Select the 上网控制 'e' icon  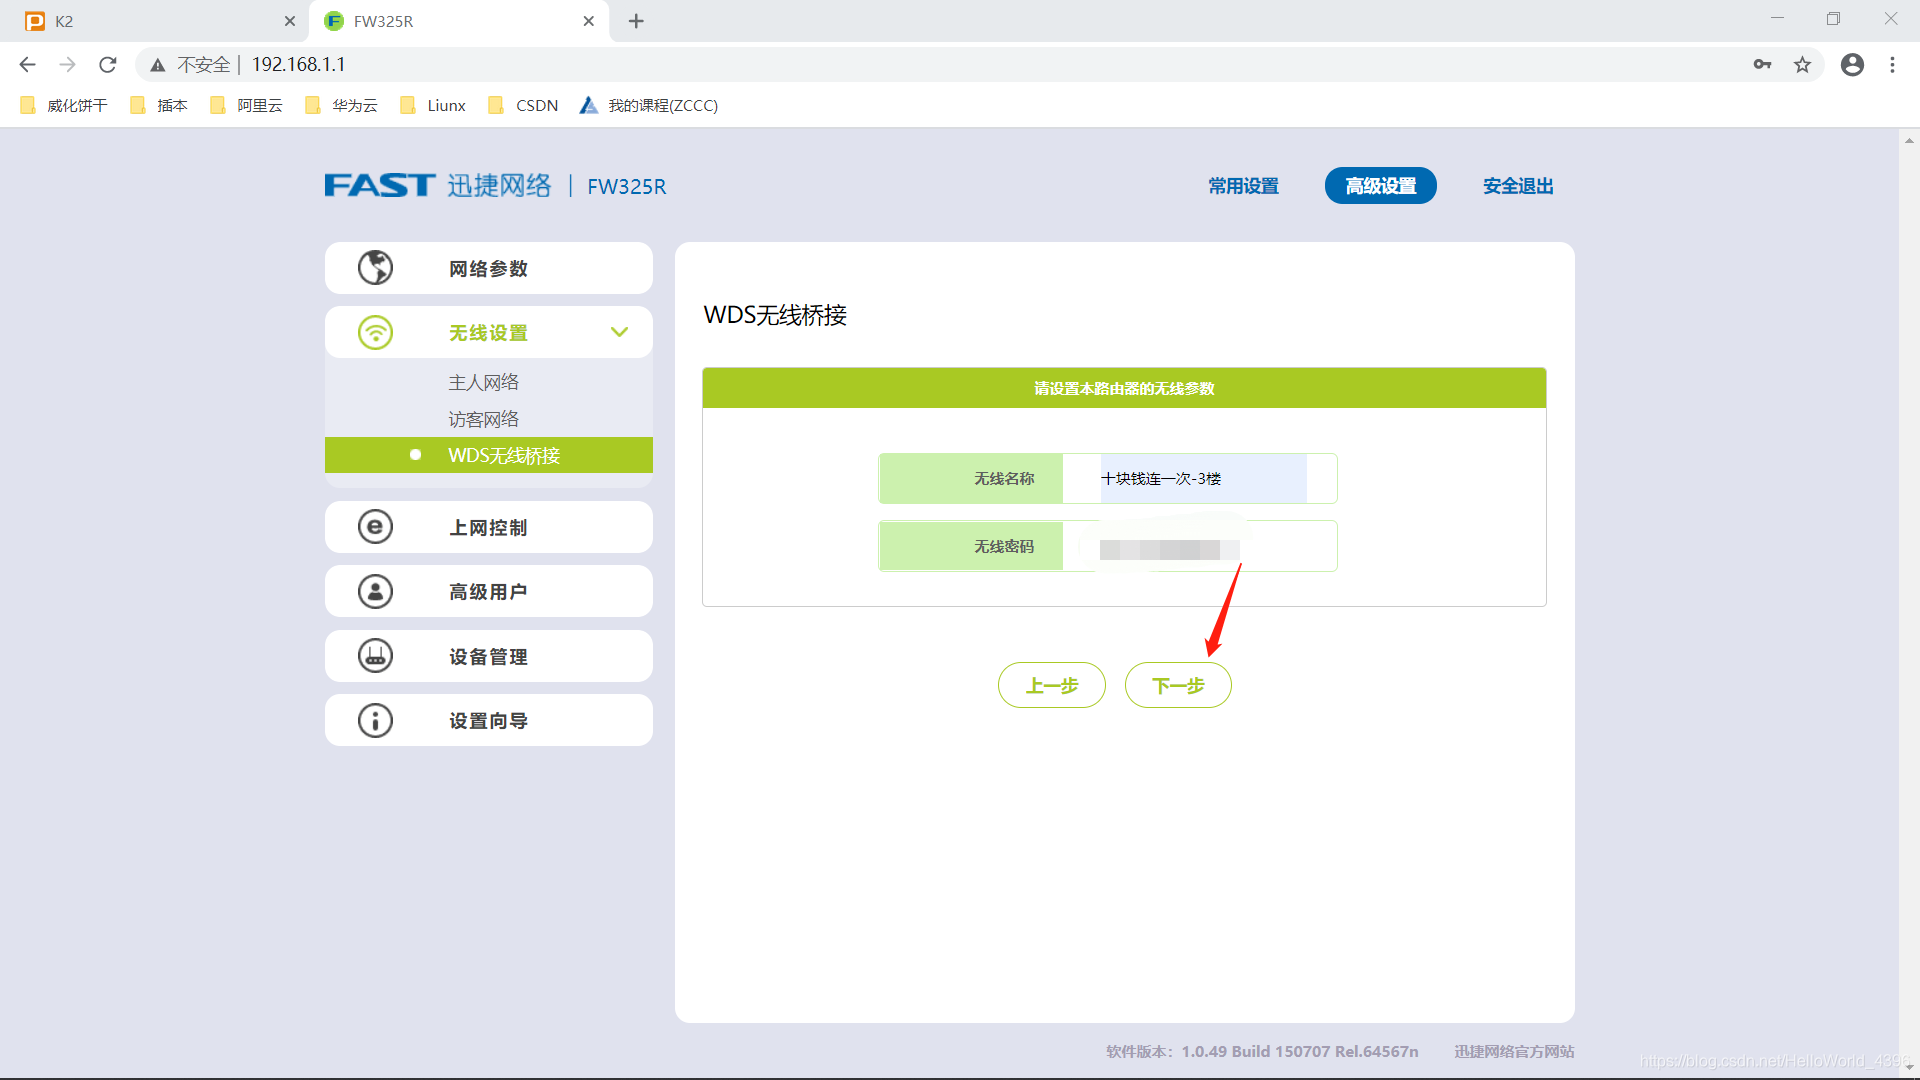(x=375, y=527)
